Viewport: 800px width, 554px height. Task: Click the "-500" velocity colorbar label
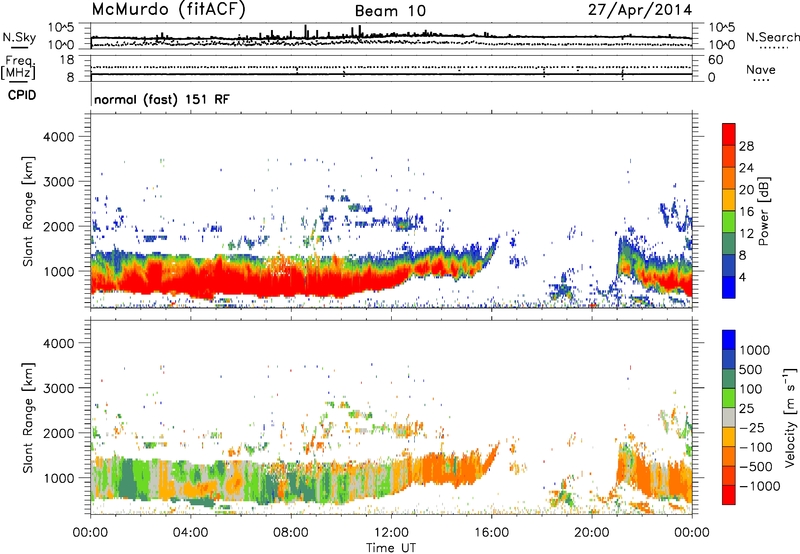click(x=755, y=467)
